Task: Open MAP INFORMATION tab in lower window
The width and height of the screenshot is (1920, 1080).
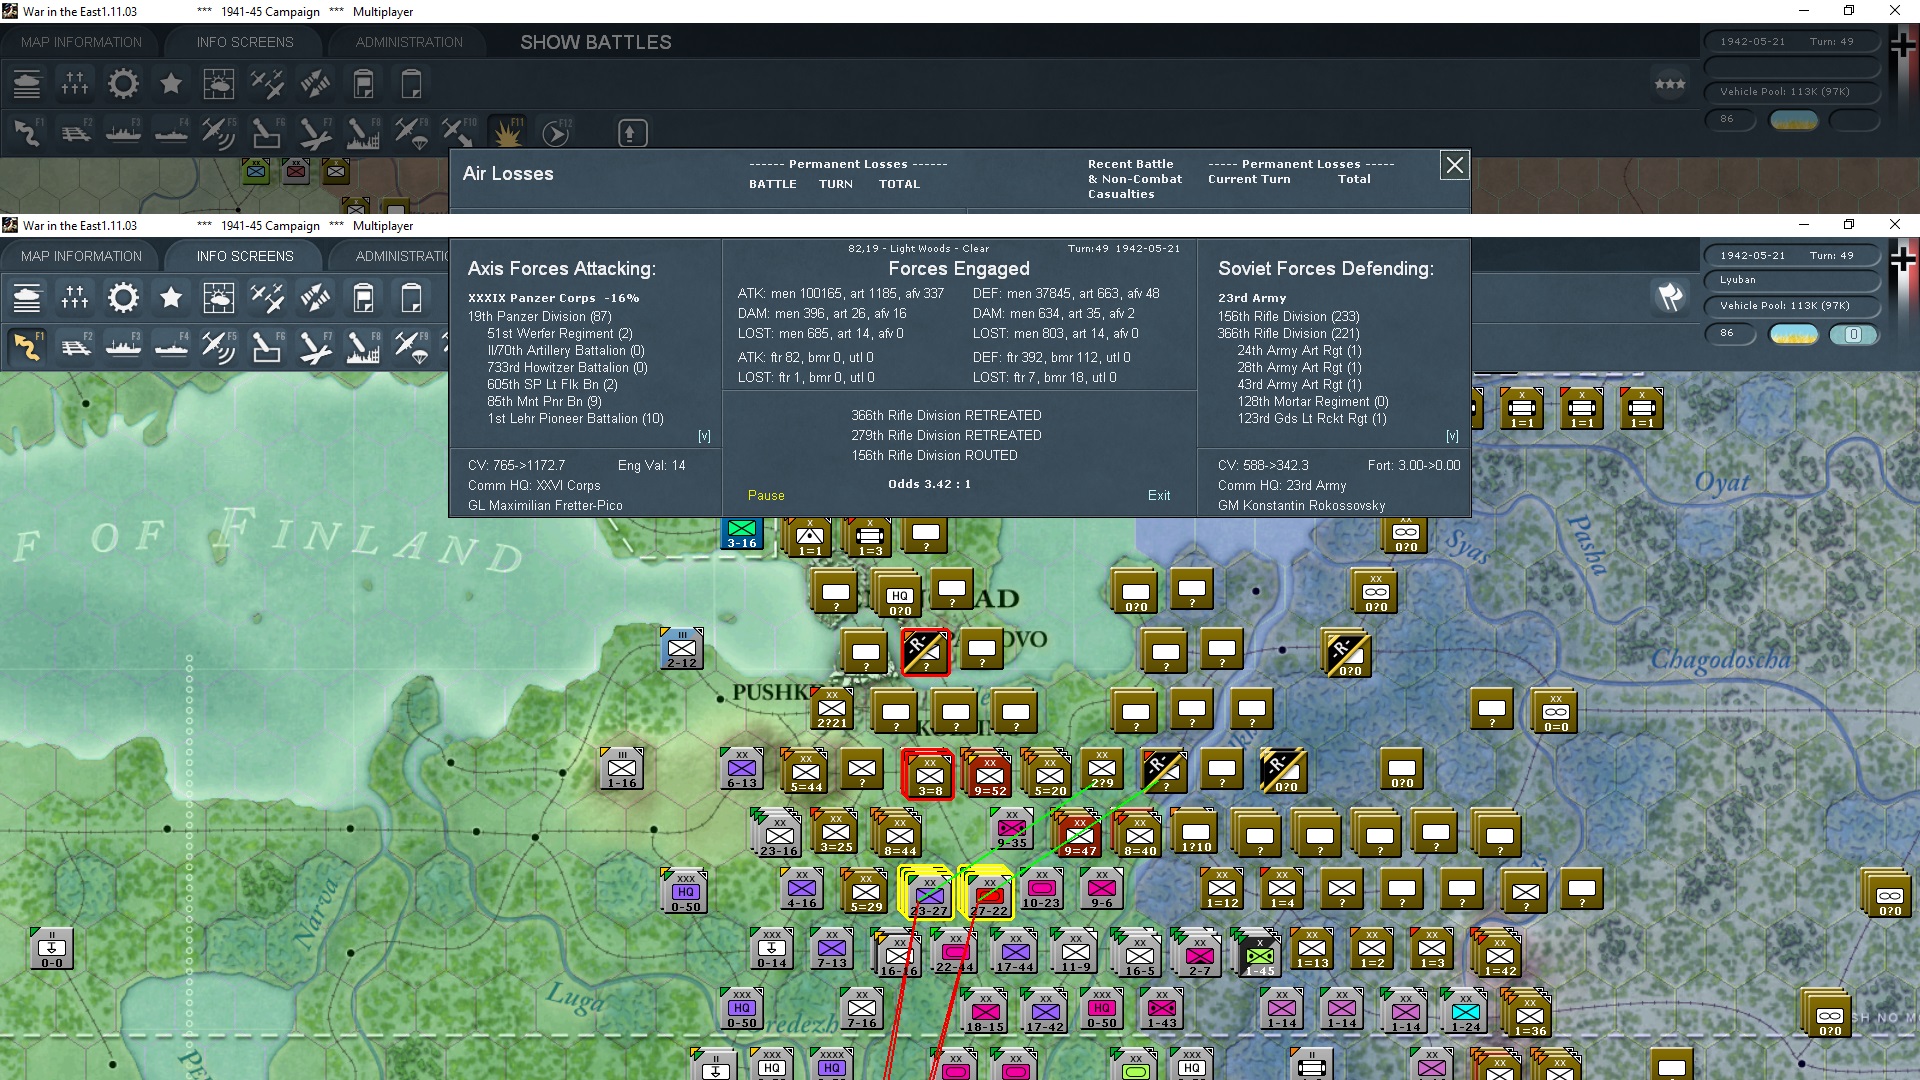Action: click(81, 256)
